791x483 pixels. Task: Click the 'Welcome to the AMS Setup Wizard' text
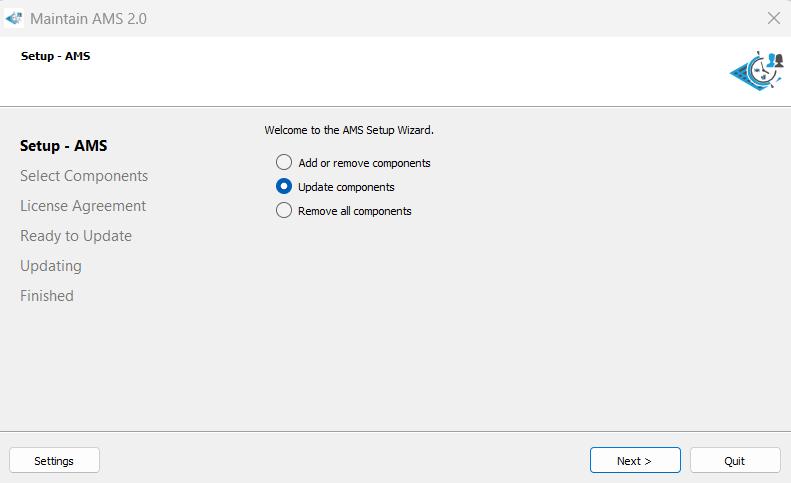[349, 130]
